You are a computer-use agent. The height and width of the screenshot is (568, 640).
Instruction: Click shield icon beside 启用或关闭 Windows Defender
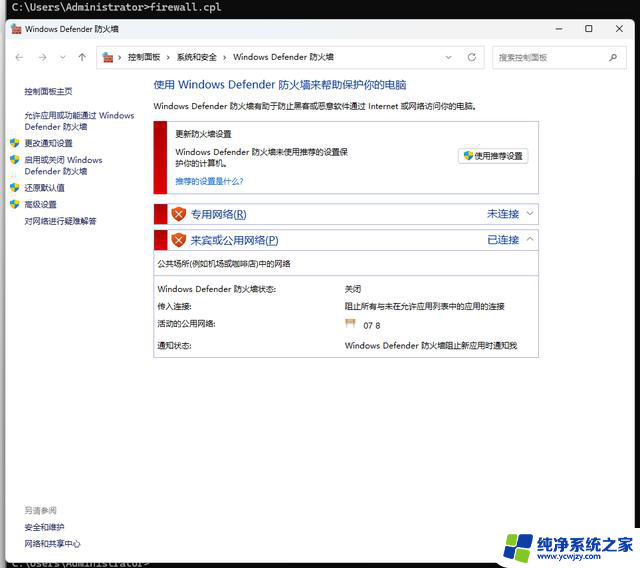point(15,160)
